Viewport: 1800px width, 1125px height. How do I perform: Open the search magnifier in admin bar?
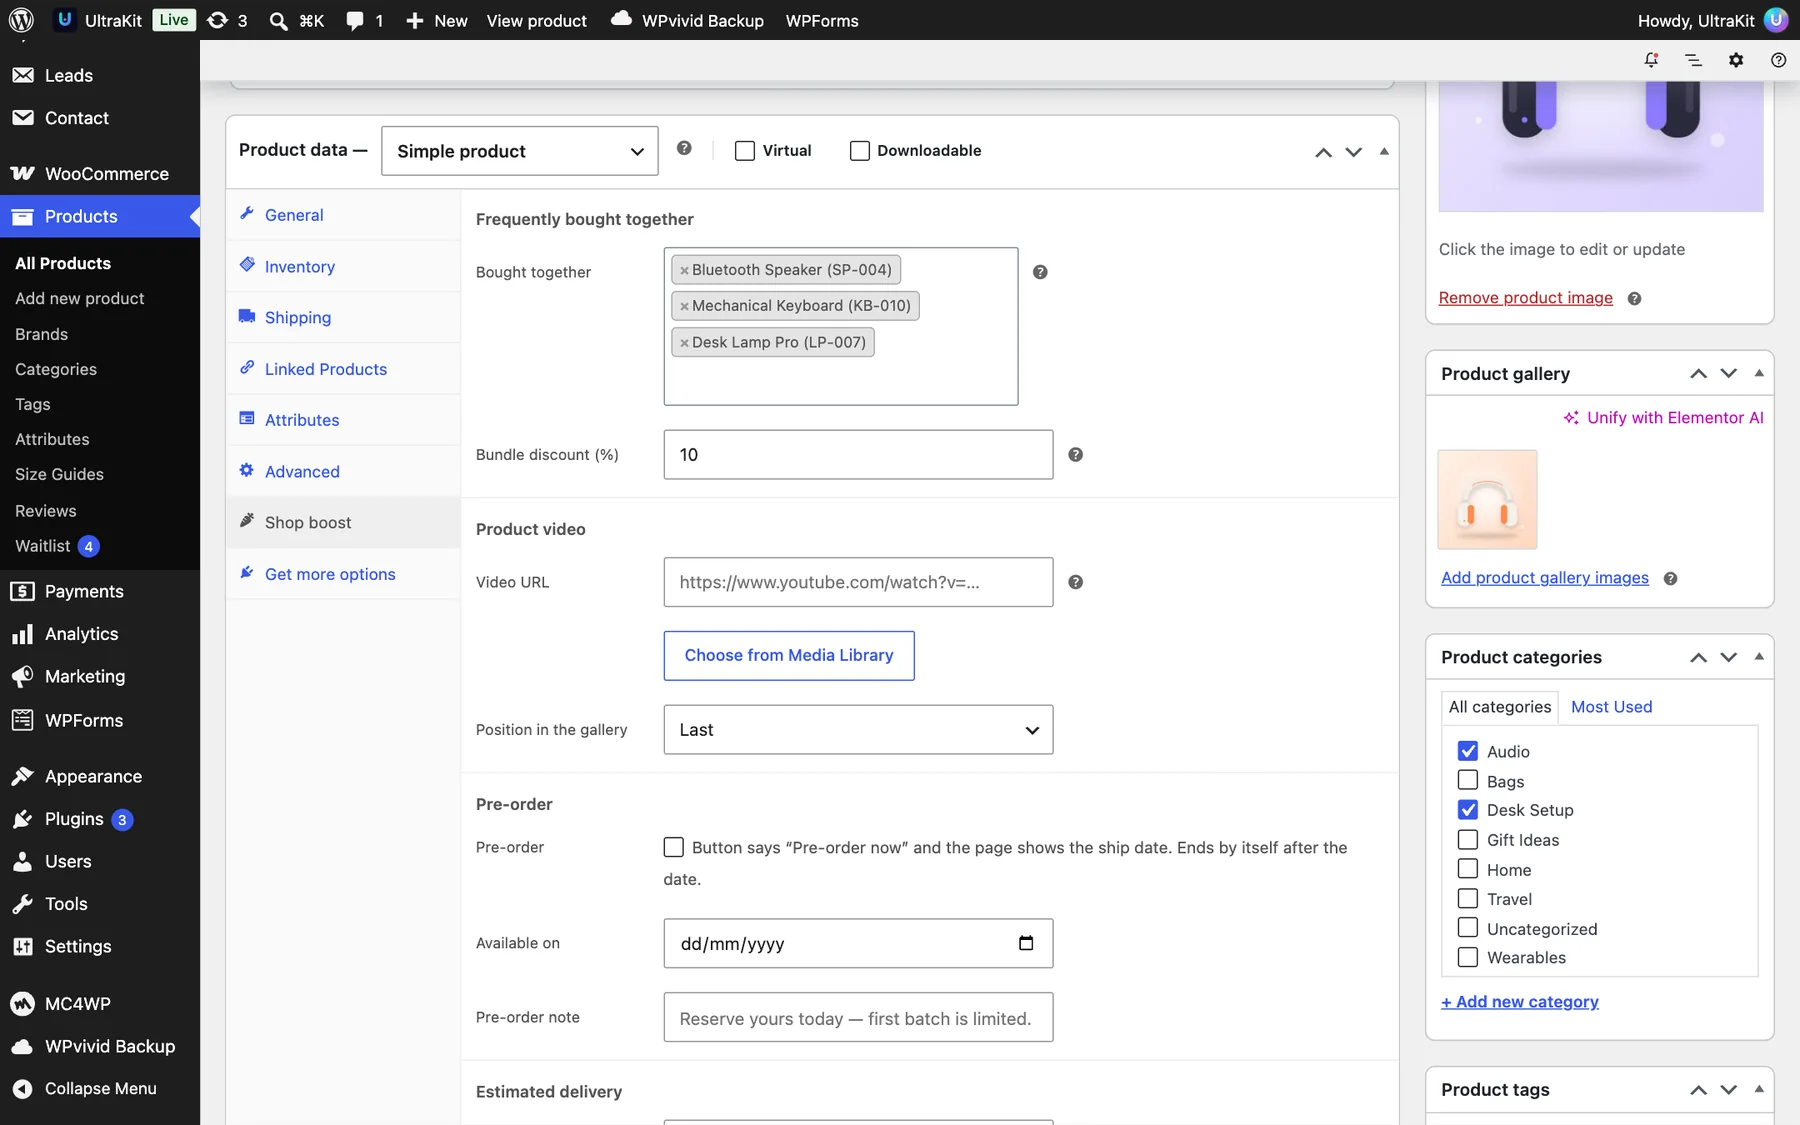278,20
